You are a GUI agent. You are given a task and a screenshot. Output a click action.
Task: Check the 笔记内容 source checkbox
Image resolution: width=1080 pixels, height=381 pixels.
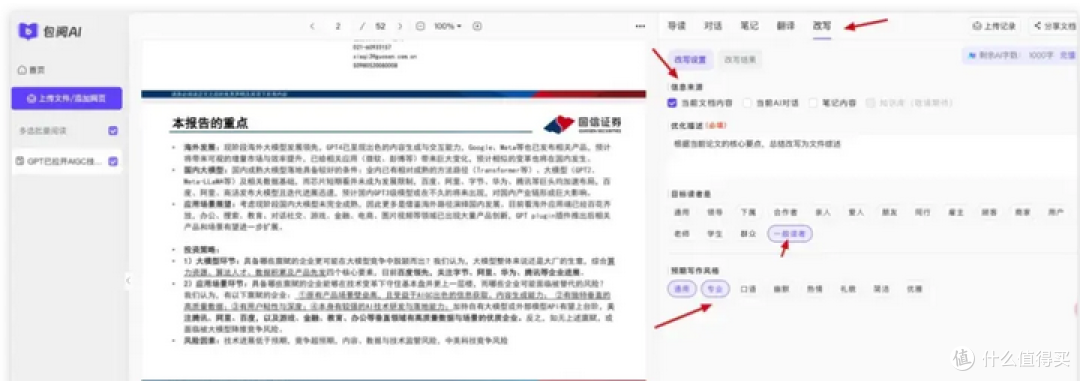click(x=813, y=103)
